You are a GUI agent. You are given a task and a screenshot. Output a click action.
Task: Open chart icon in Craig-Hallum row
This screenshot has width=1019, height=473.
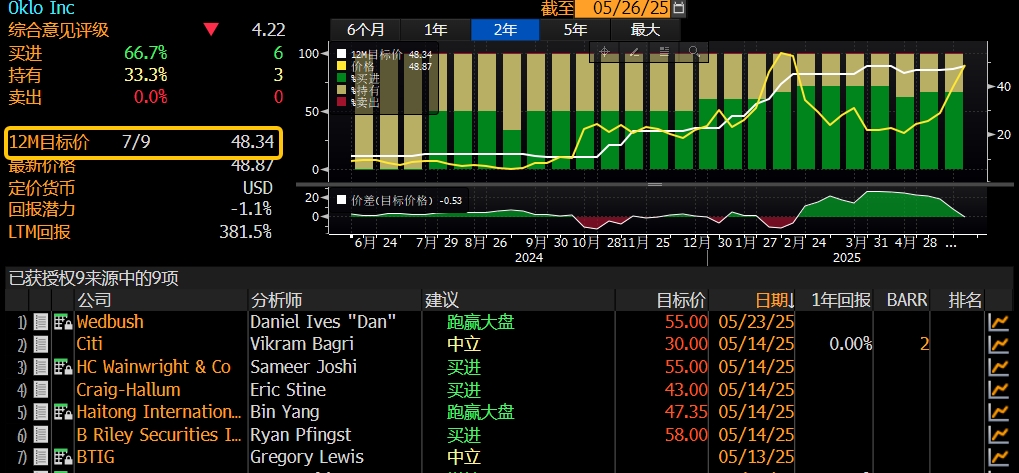coord(998,390)
